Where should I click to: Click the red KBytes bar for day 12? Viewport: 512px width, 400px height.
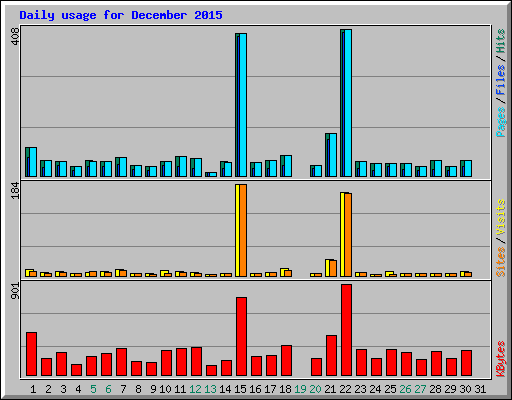pyautogui.click(x=196, y=362)
